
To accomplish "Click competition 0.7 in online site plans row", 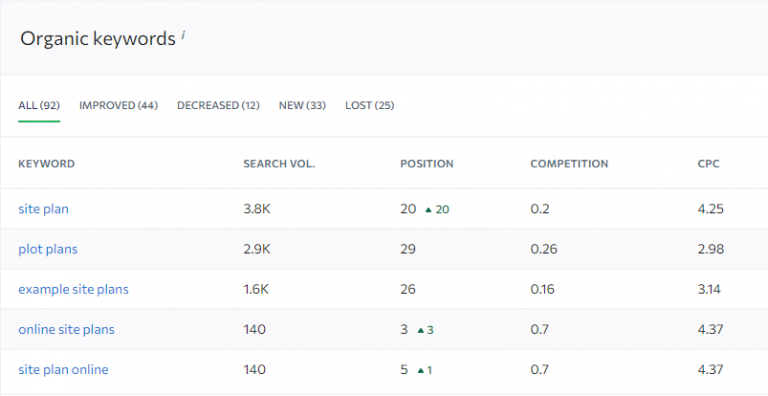I will click(x=540, y=329).
